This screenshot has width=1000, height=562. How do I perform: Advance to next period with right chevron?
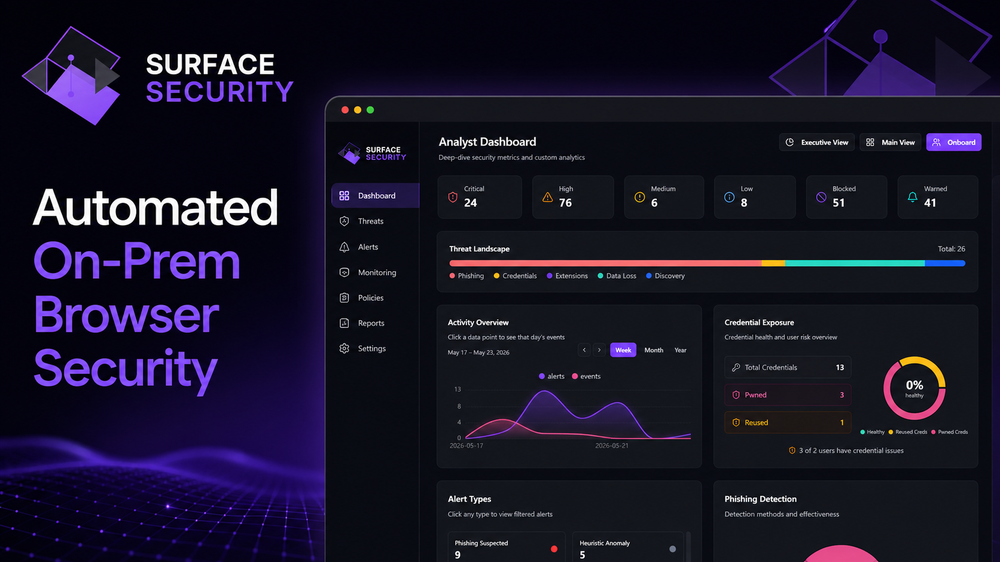coord(599,350)
